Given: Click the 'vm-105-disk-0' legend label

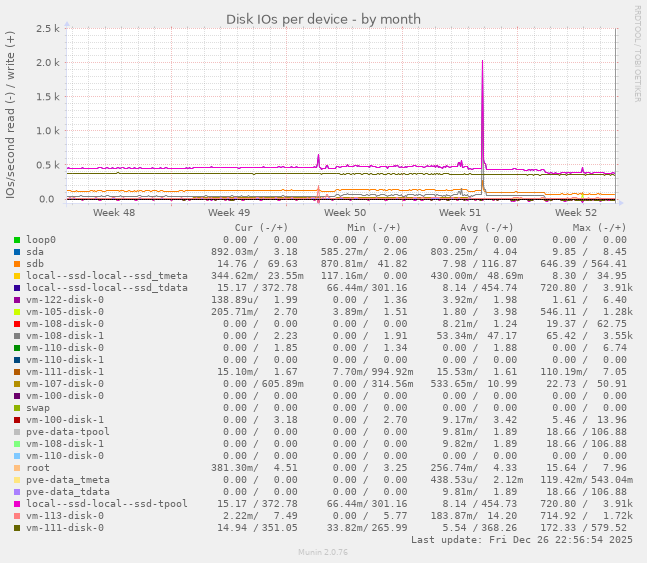Looking at the screenshot, I should point(65,312).
